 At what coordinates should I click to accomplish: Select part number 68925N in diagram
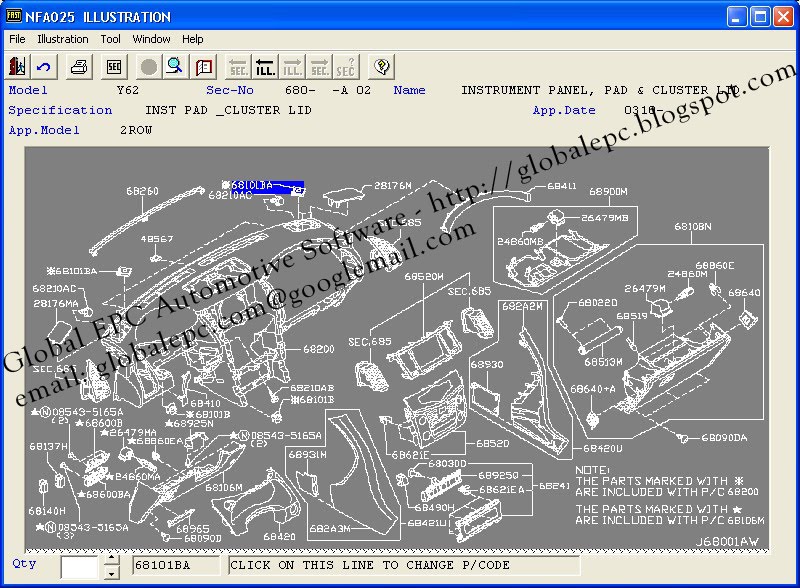[x=193, y=424]
